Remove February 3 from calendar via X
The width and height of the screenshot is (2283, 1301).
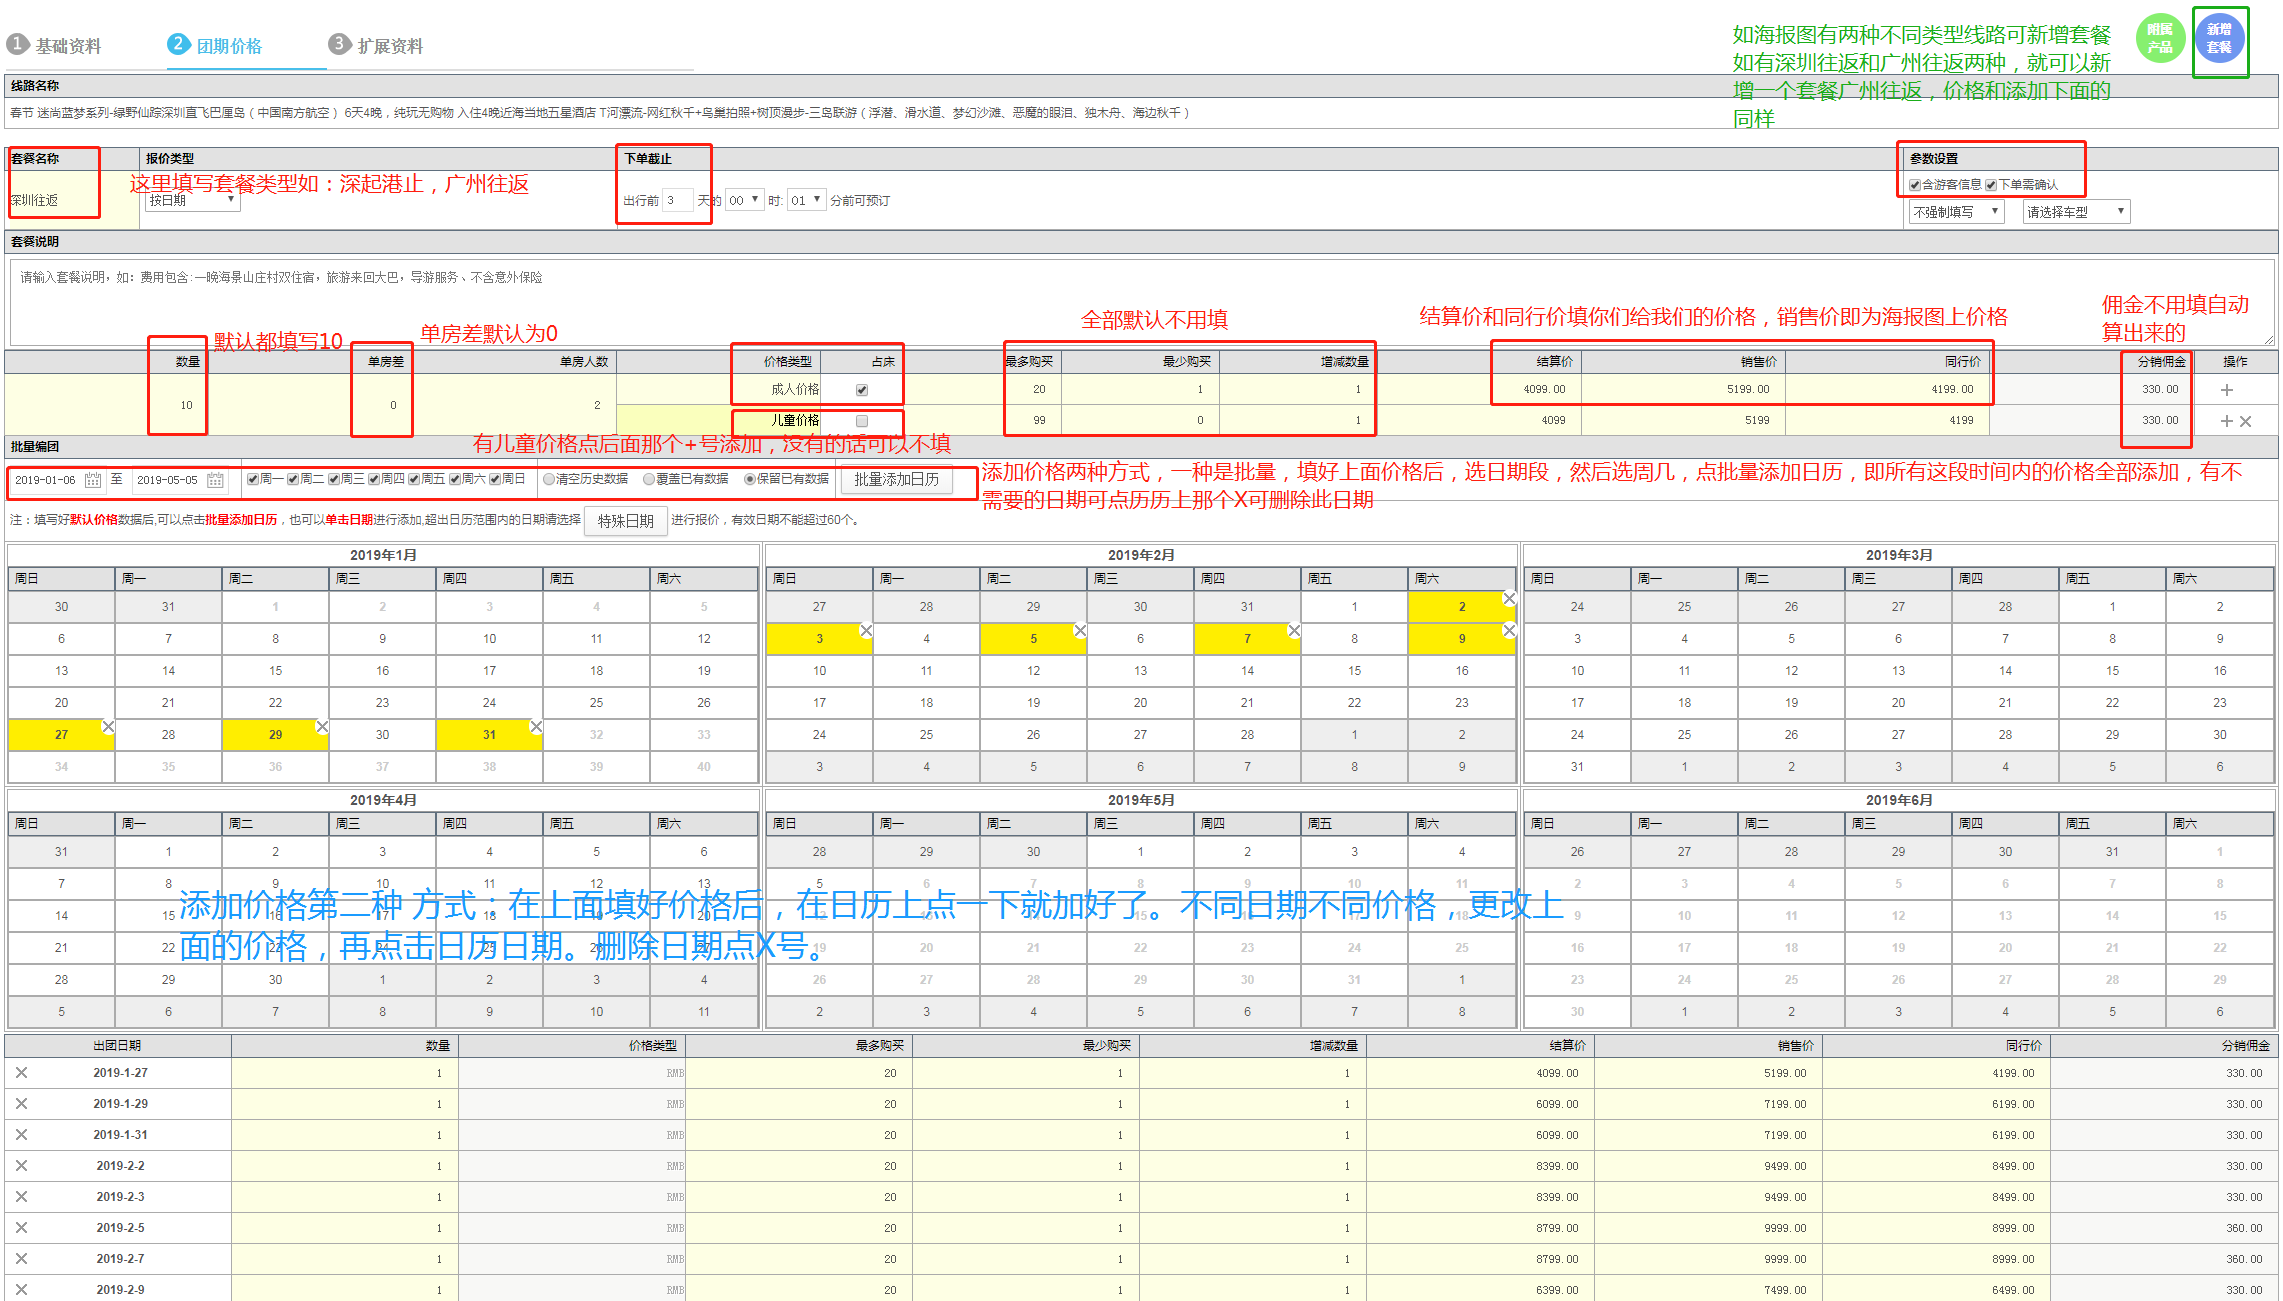866,630
